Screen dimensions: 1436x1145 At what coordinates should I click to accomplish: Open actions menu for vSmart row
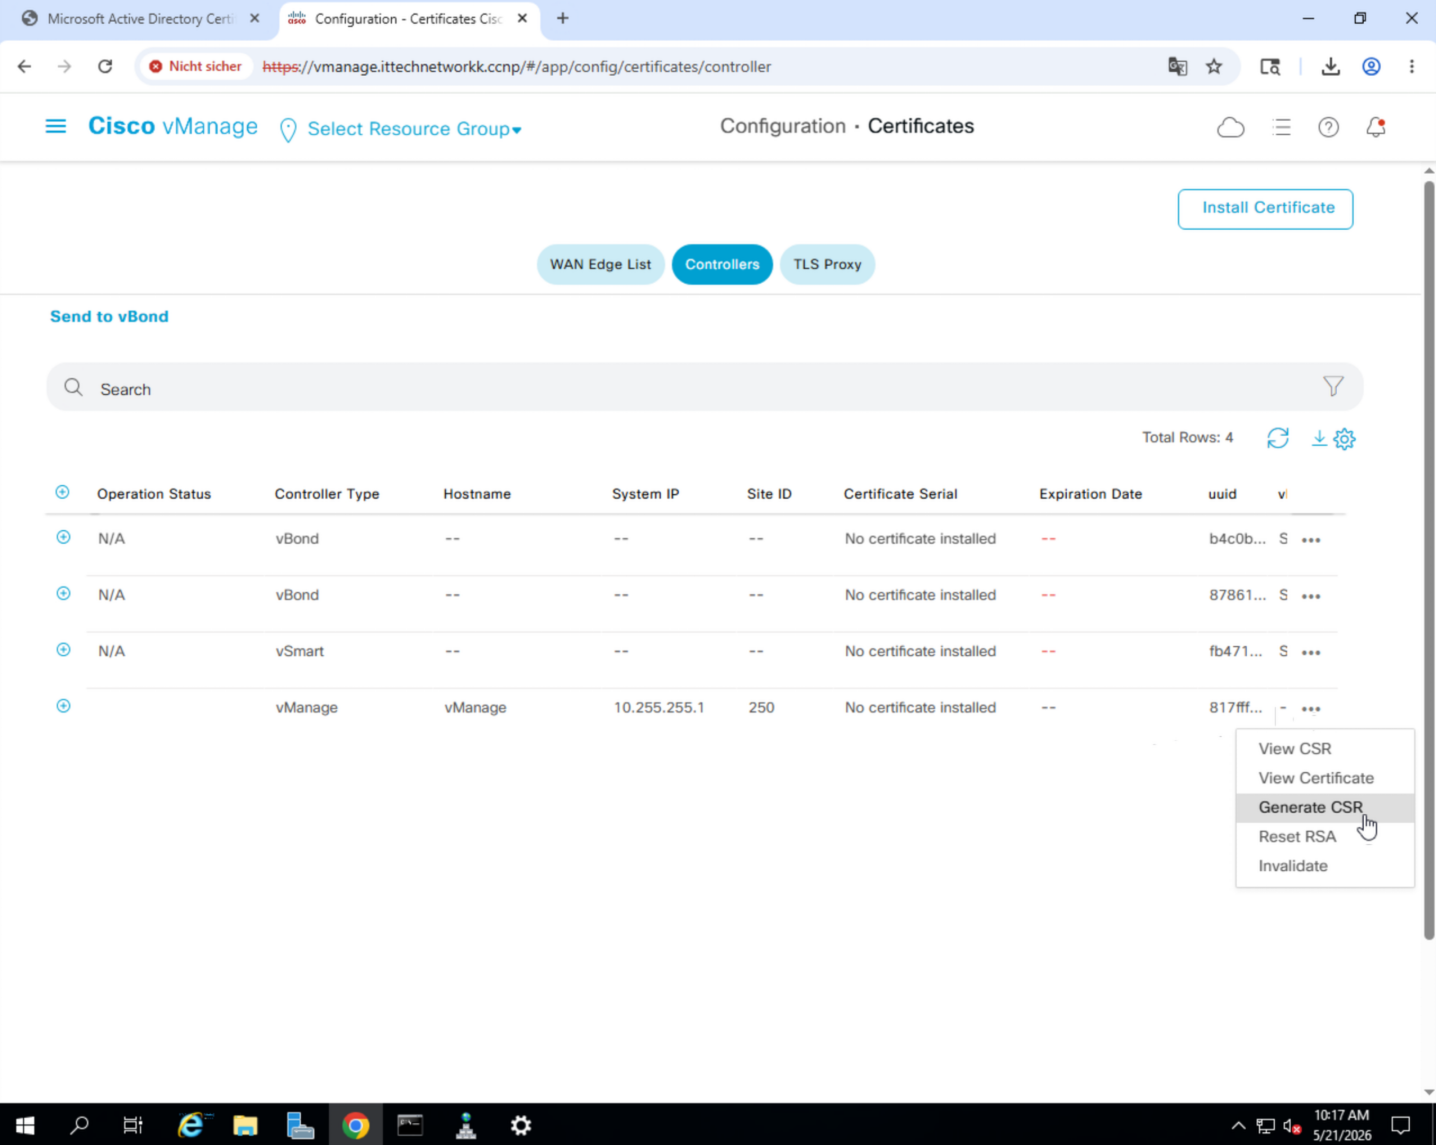click(1311, 652)
